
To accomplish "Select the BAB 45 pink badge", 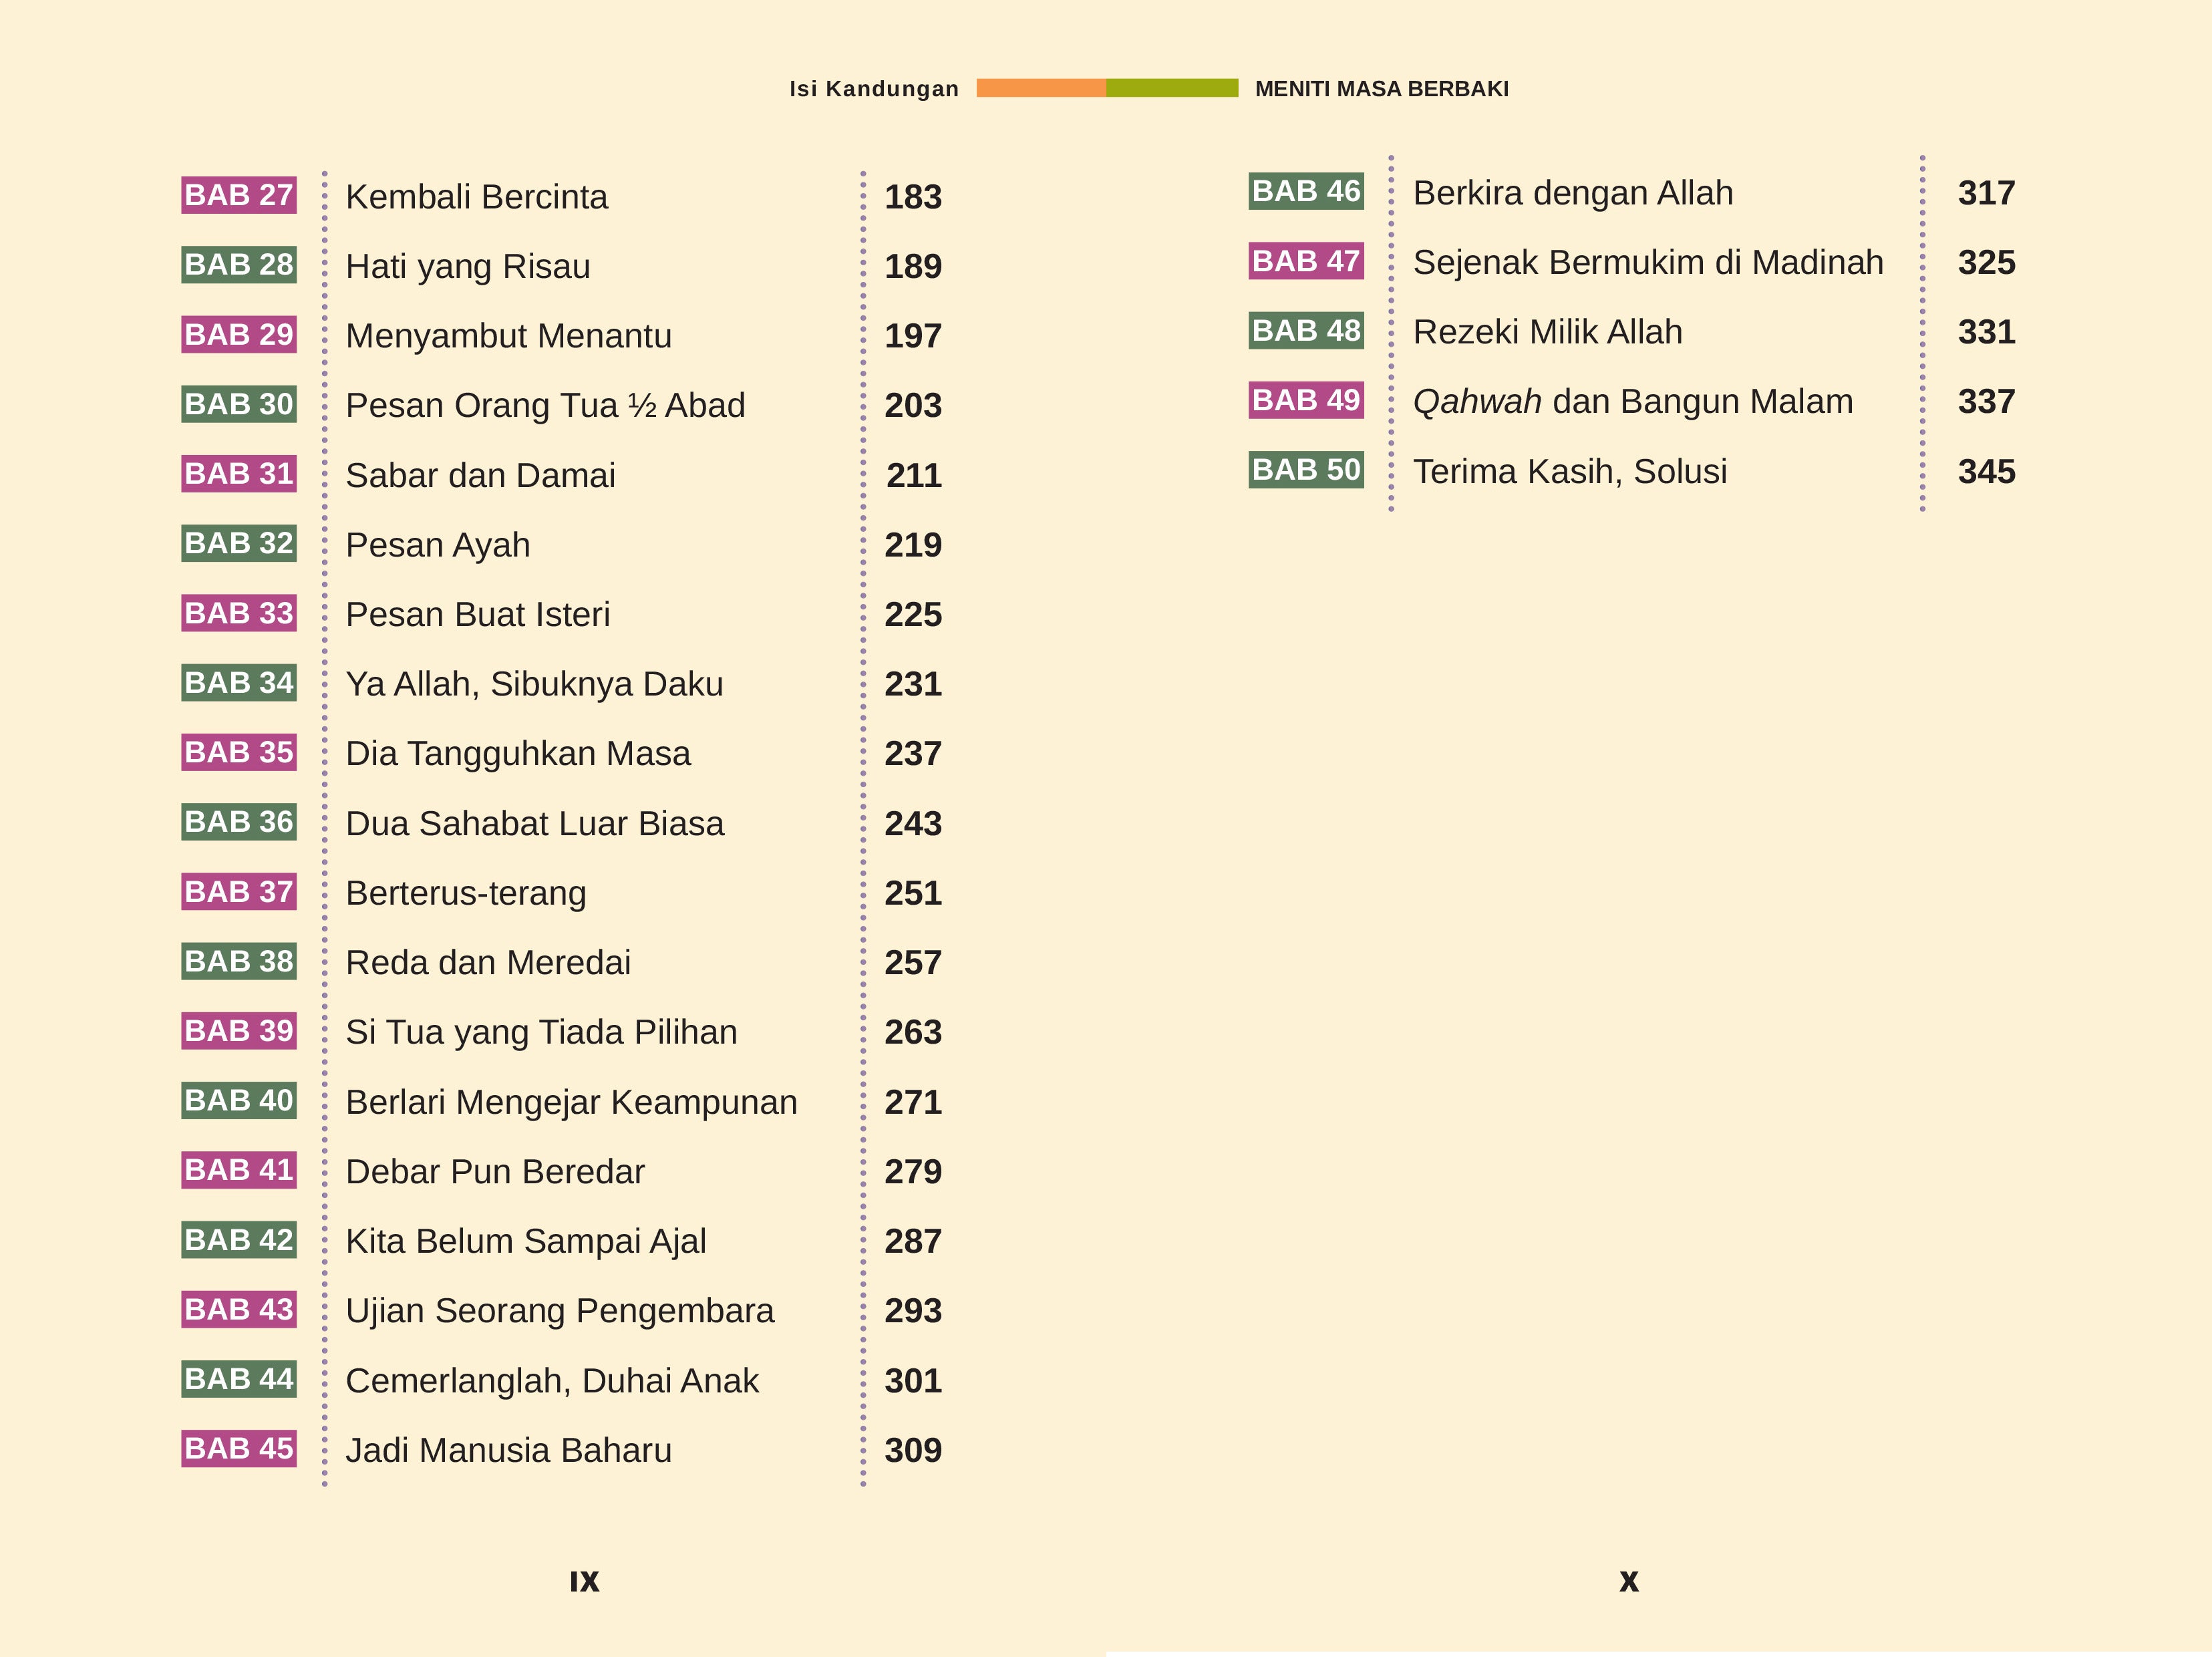I will [238, 1448].
